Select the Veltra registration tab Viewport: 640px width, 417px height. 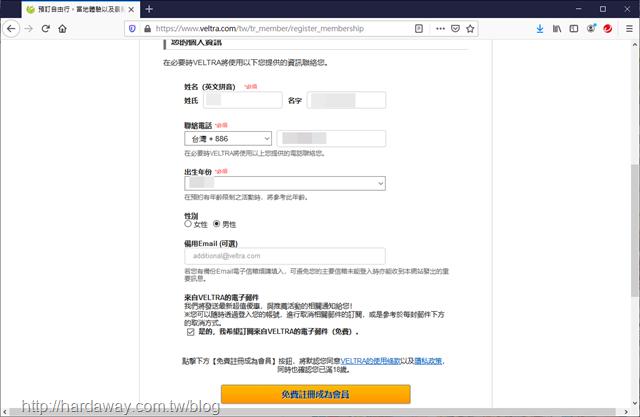click(x=80, y=9)
